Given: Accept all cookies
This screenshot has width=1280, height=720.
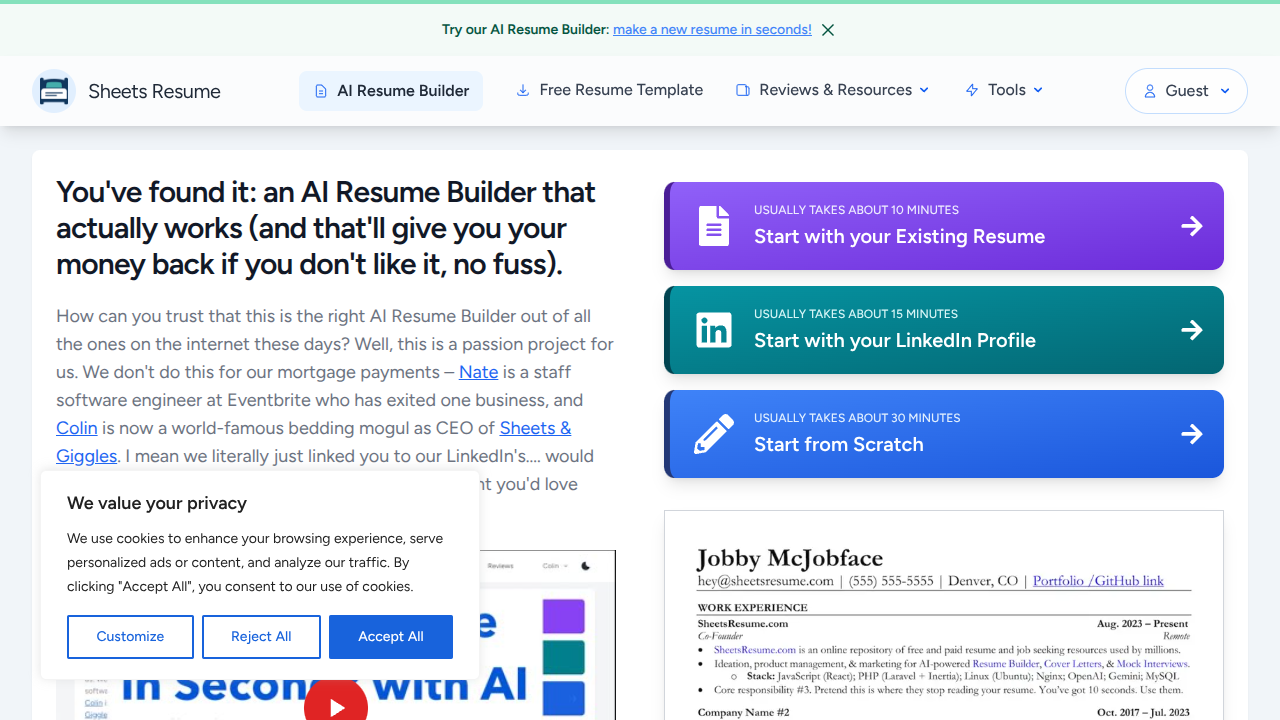Looking at the screenshot, I should pos(390,637).
